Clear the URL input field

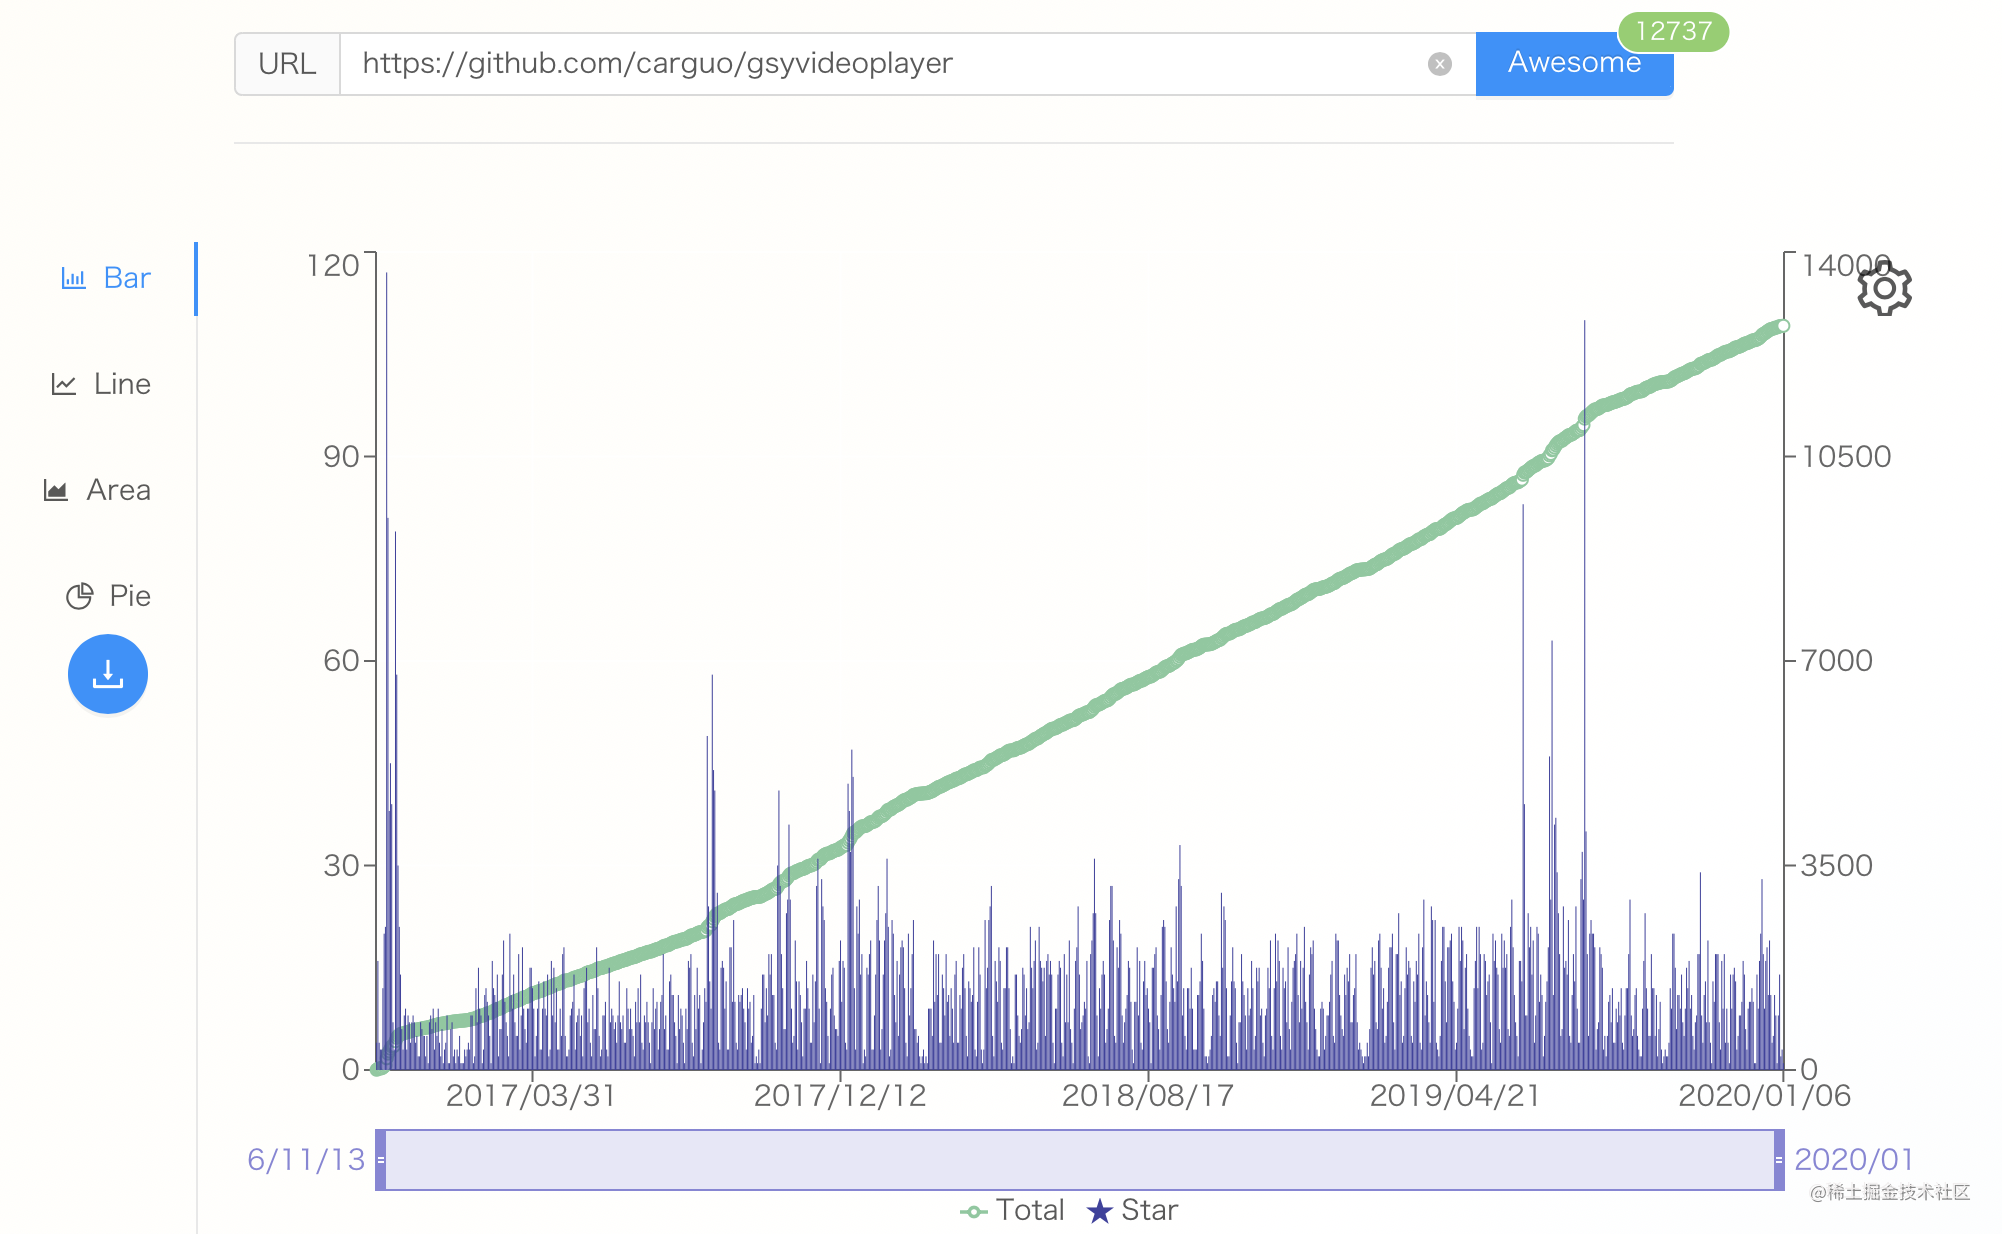tap(1439, 64)
